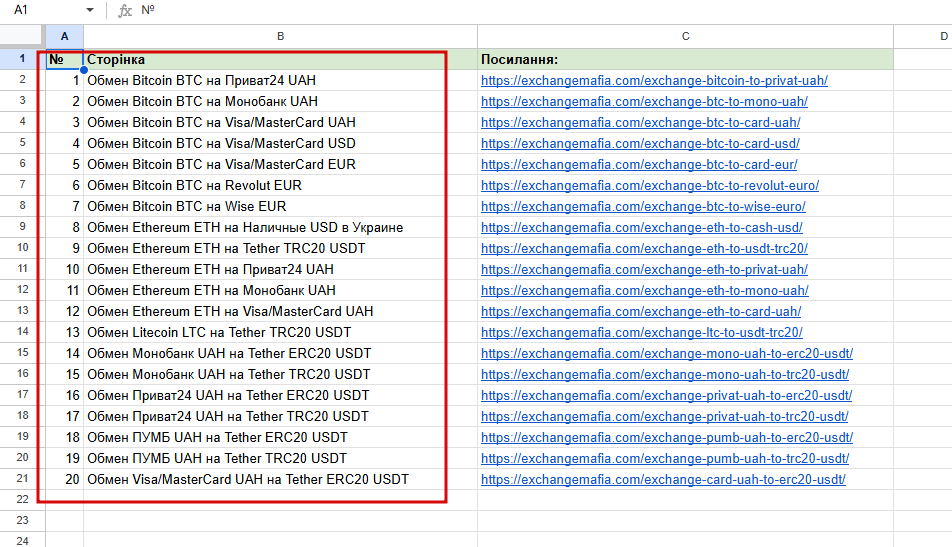Screen dimensions: 952x547
Task: Select cell Обмен Монобанк UAH на Tether TRC20
Action: tap(280, 375)
